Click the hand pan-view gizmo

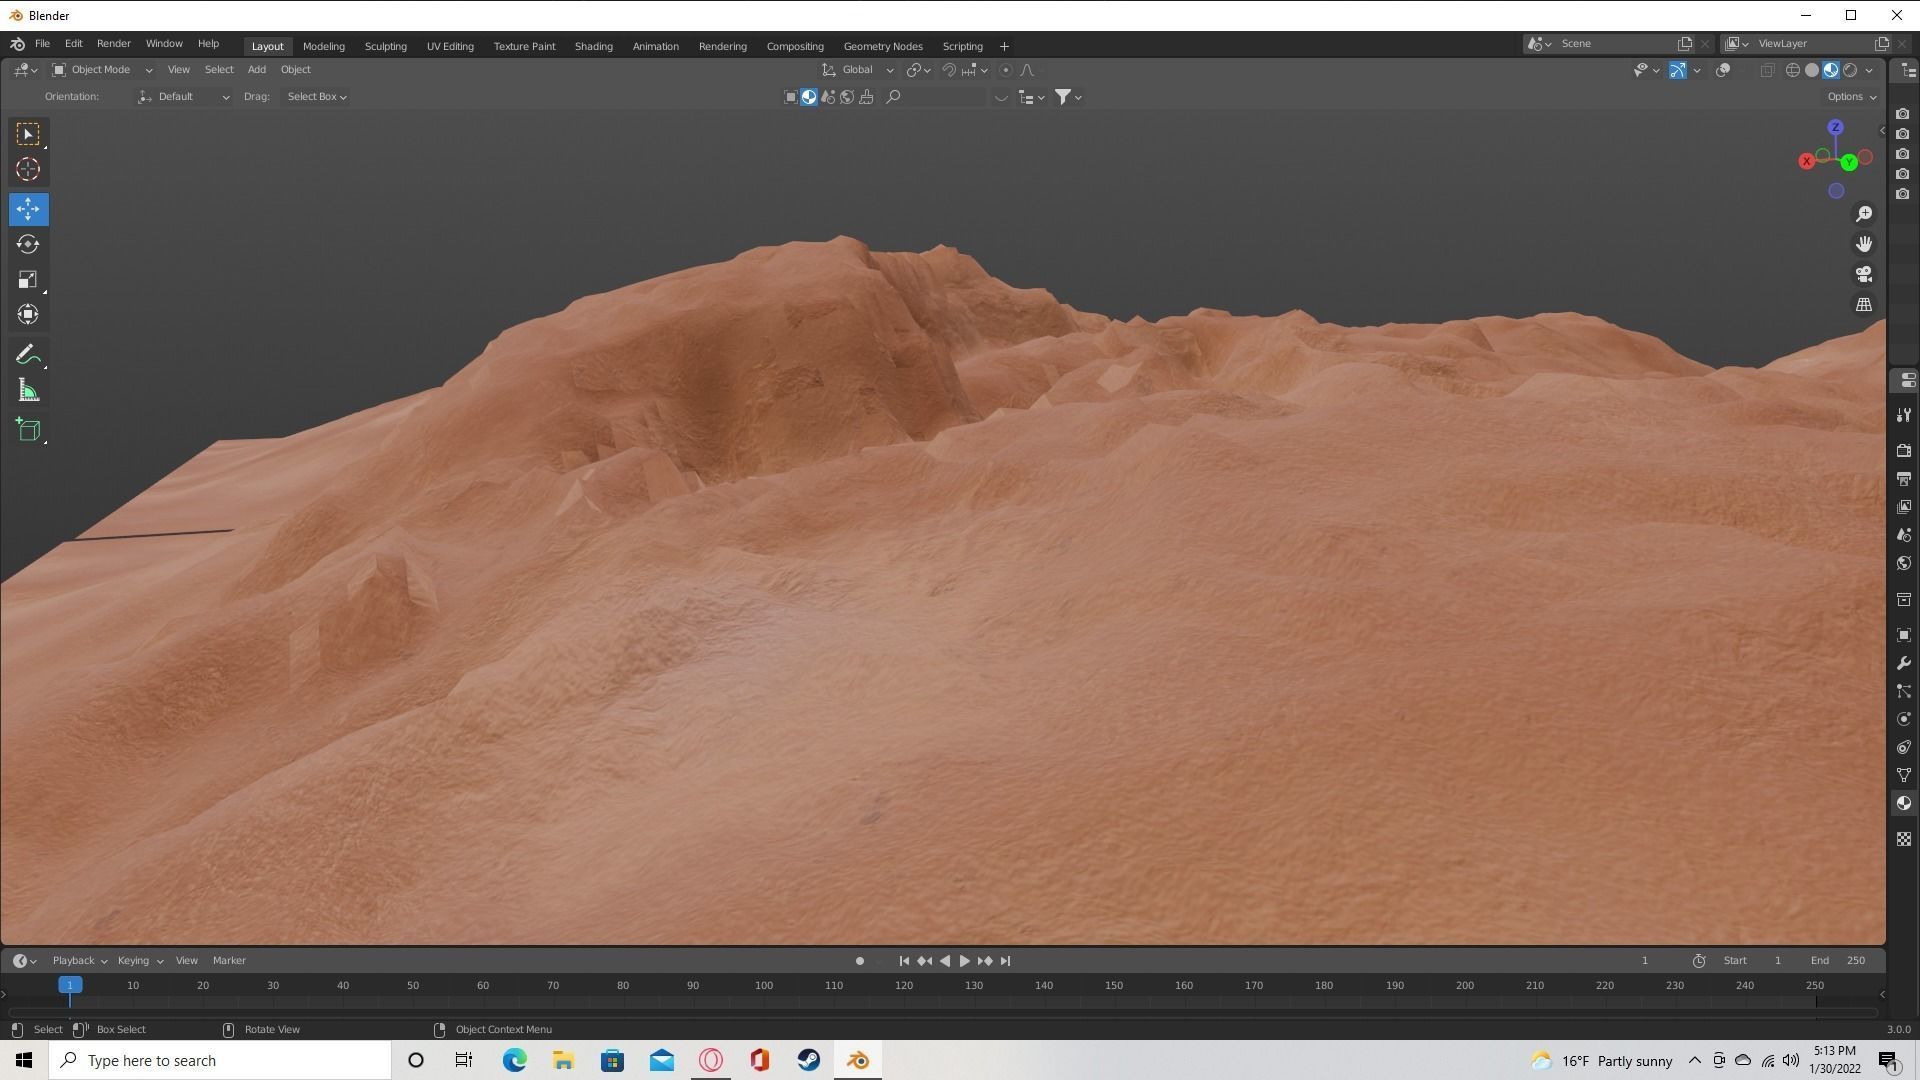(1864, 244)
